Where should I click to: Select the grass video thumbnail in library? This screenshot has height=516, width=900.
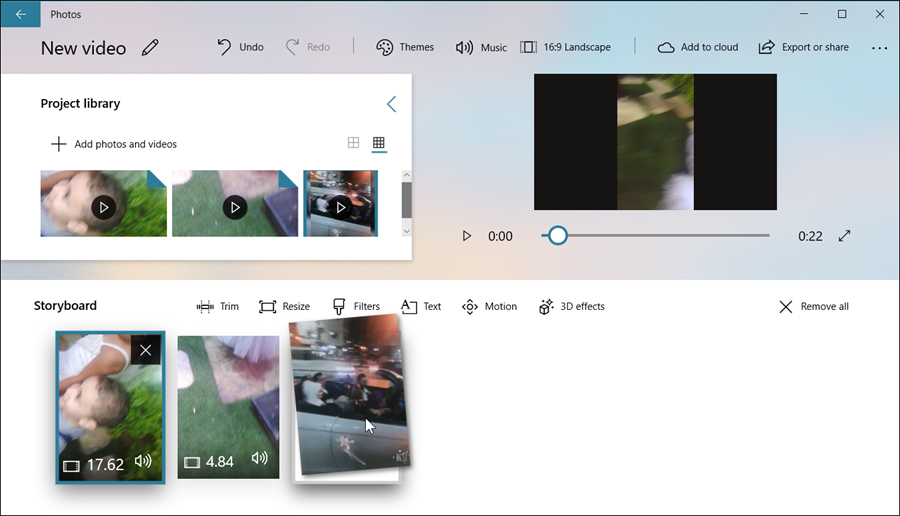pos(235,203)
